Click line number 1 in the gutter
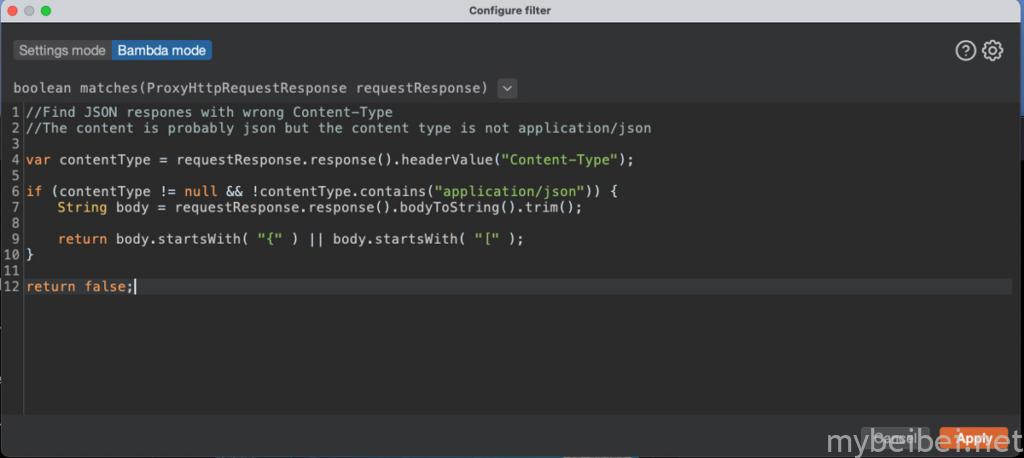The width and height of the screenshot is (1024, 458). tap(16, 112)
